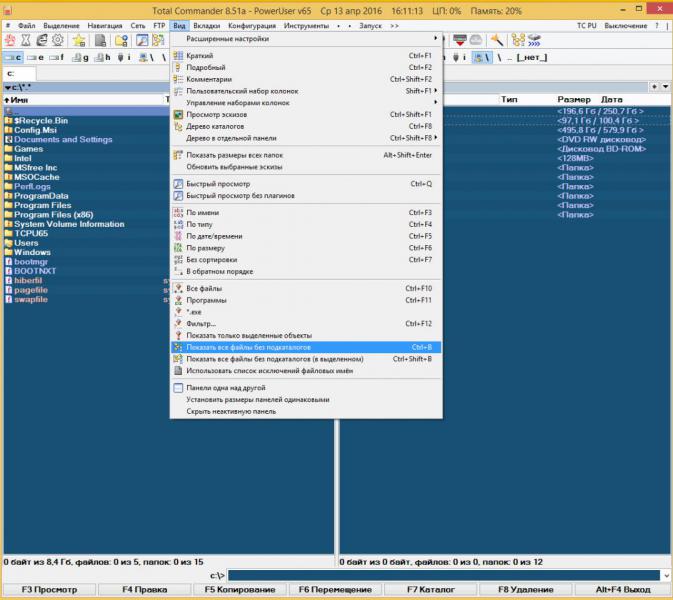Expand Пользовательский набор колонок submenu
The width and height of the screenshot is (673, 600).
tap(306, 91)
